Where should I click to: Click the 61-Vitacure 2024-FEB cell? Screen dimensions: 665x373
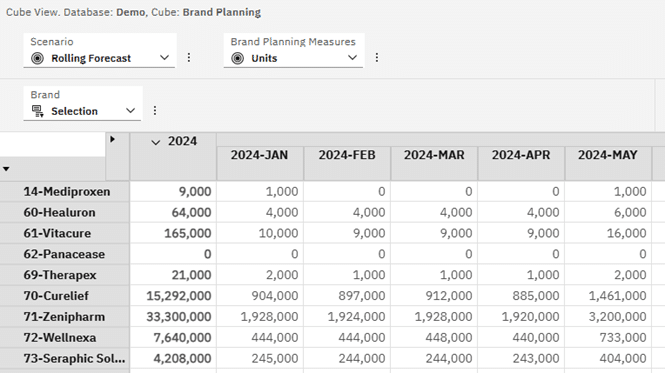click(x=347, y=233)
